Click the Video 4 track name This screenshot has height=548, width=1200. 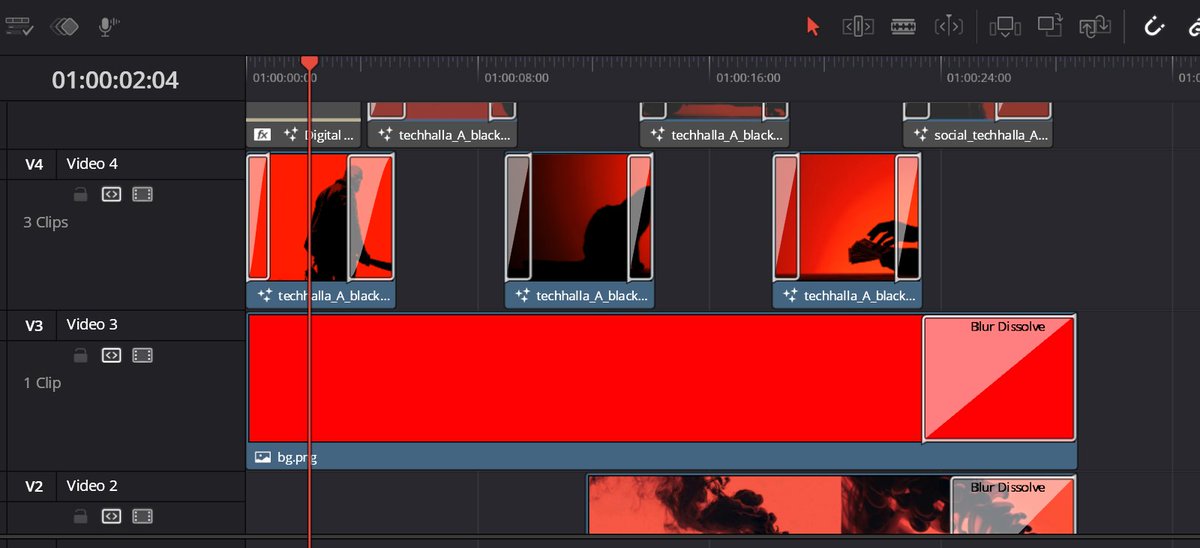tap(92, 164)
